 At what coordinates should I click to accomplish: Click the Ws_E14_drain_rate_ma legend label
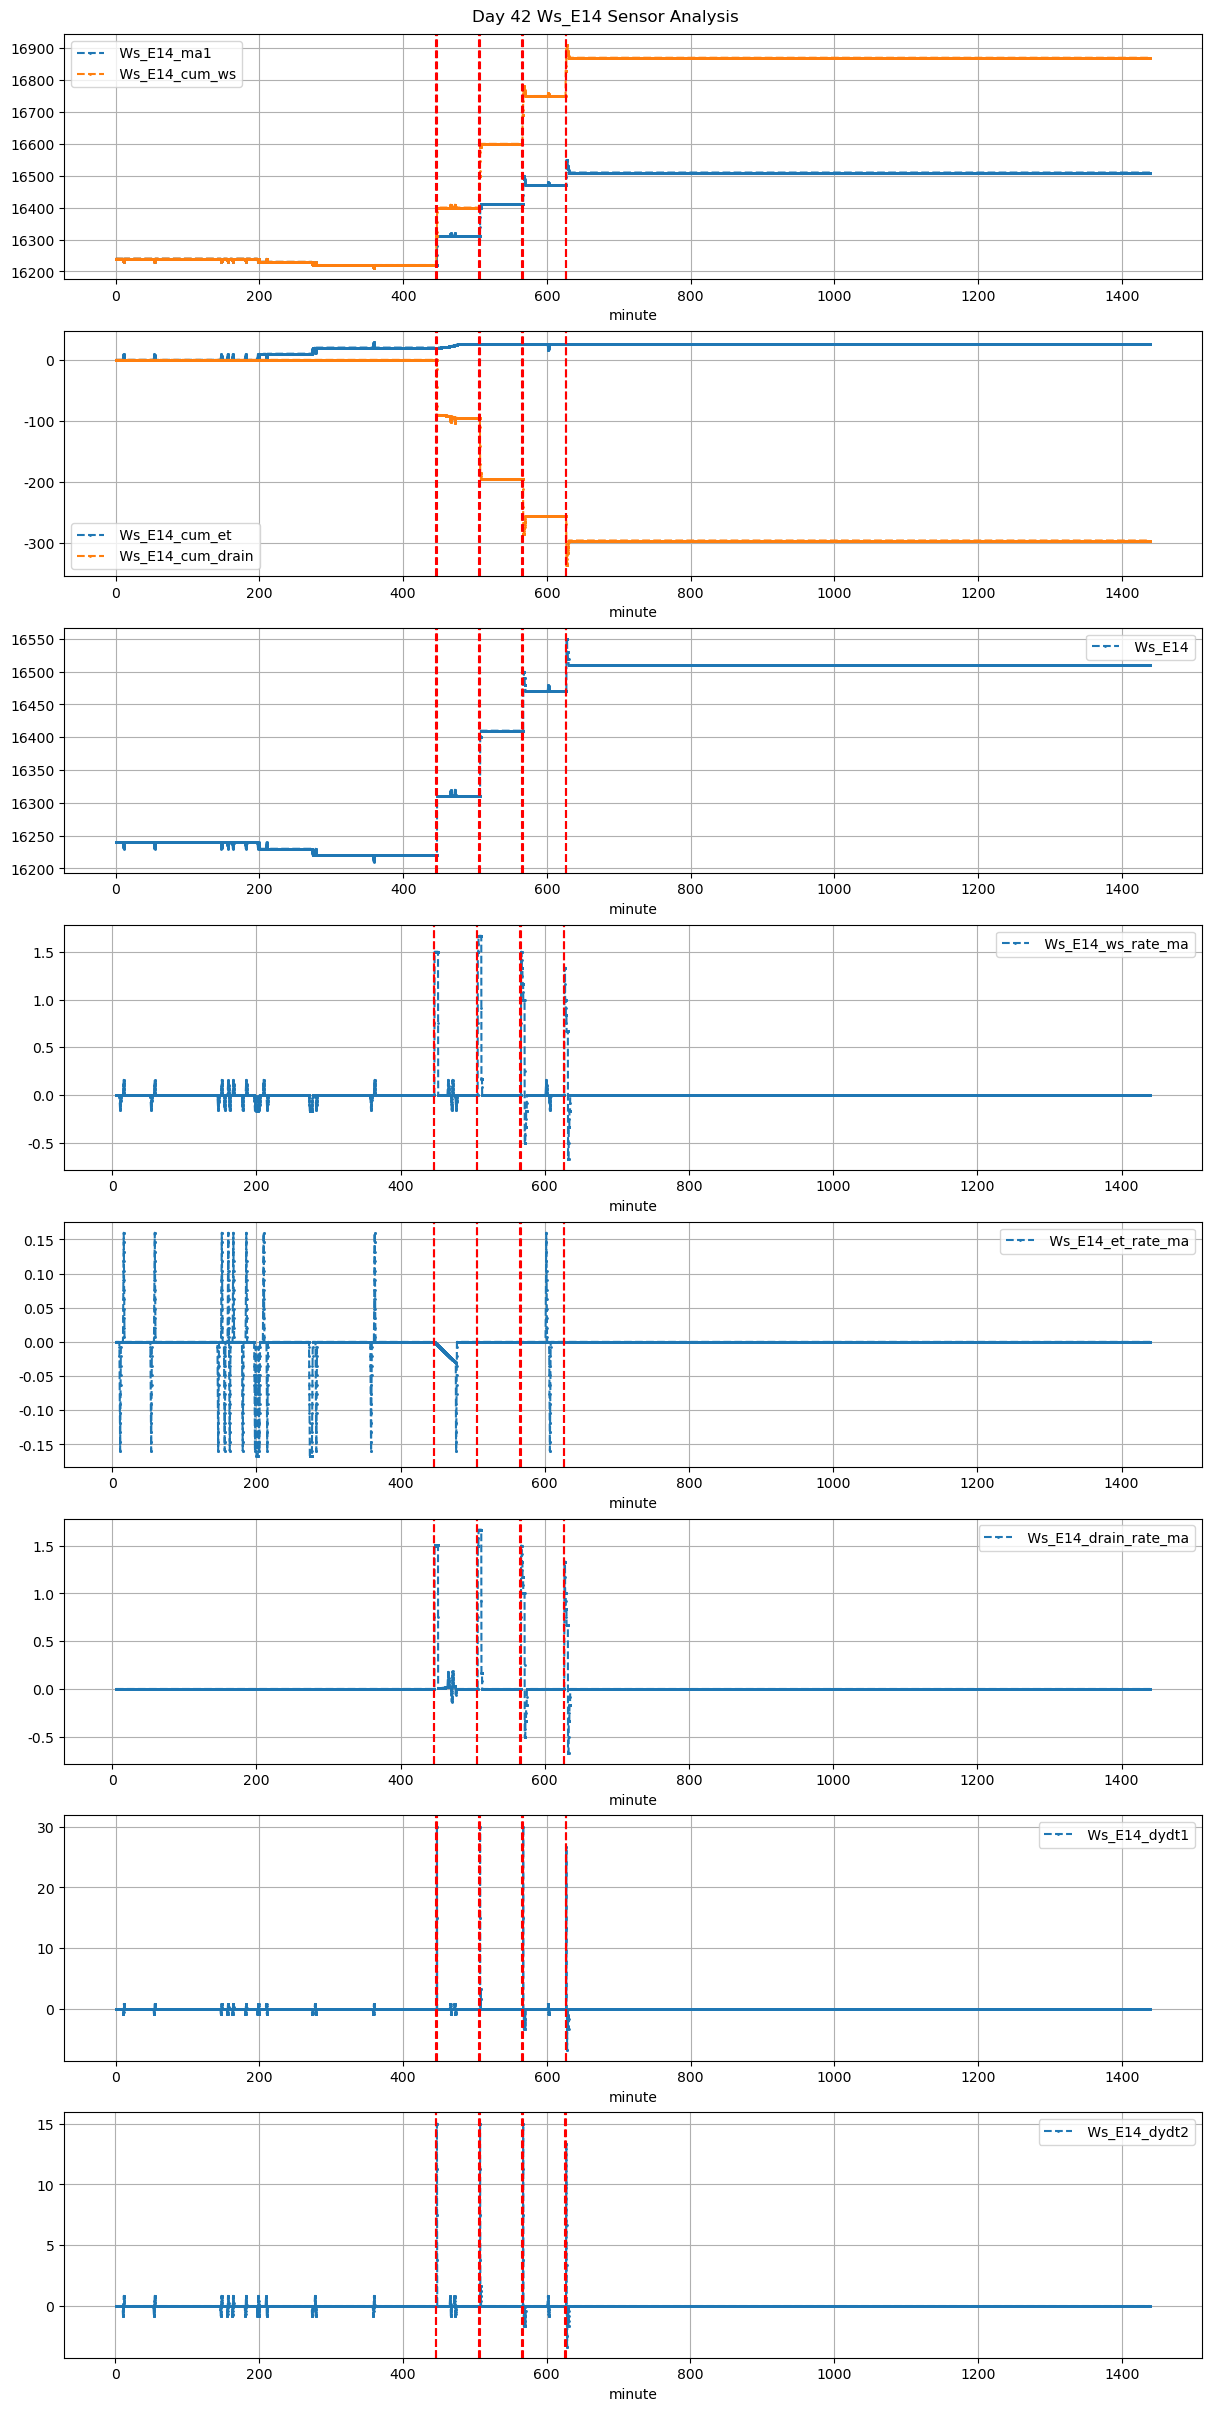pos(1107,1538)
